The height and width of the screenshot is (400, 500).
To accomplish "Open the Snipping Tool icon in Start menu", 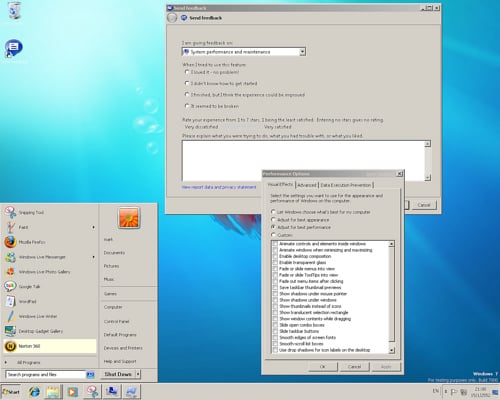I will (x=10, y=212).
